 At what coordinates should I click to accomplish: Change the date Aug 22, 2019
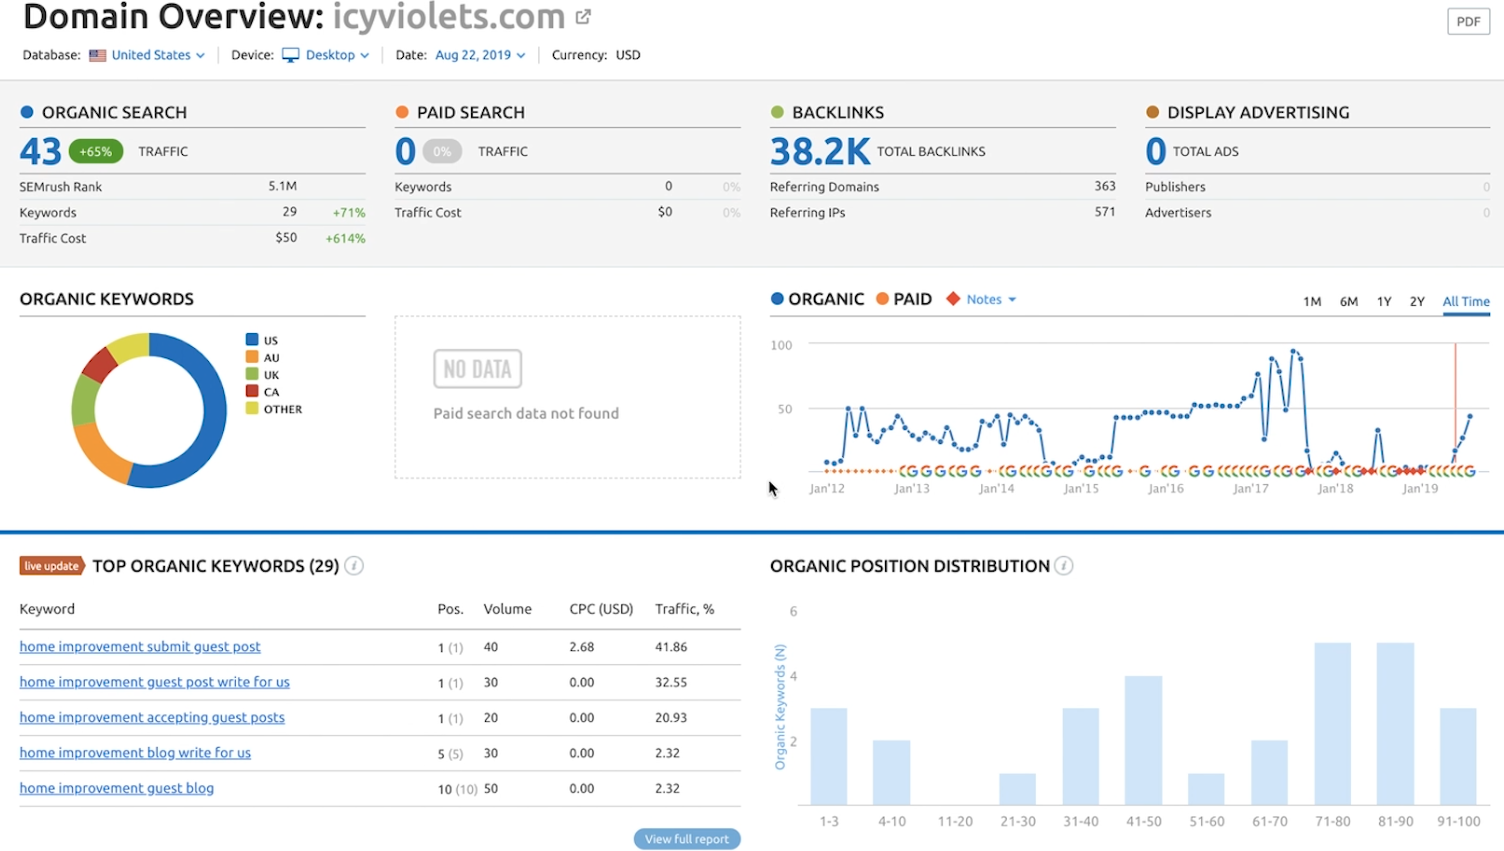tap(480, 55)
